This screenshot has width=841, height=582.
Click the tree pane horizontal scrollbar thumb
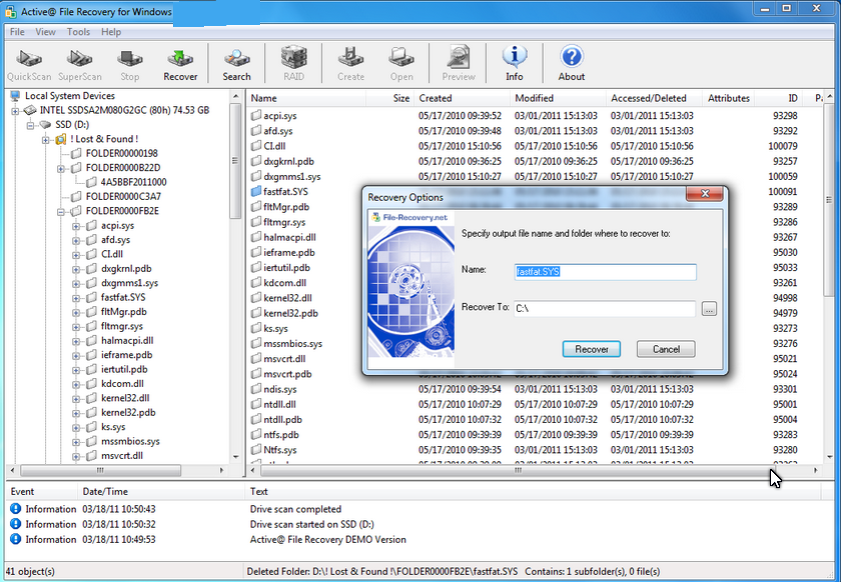click(x=101, y=470)
